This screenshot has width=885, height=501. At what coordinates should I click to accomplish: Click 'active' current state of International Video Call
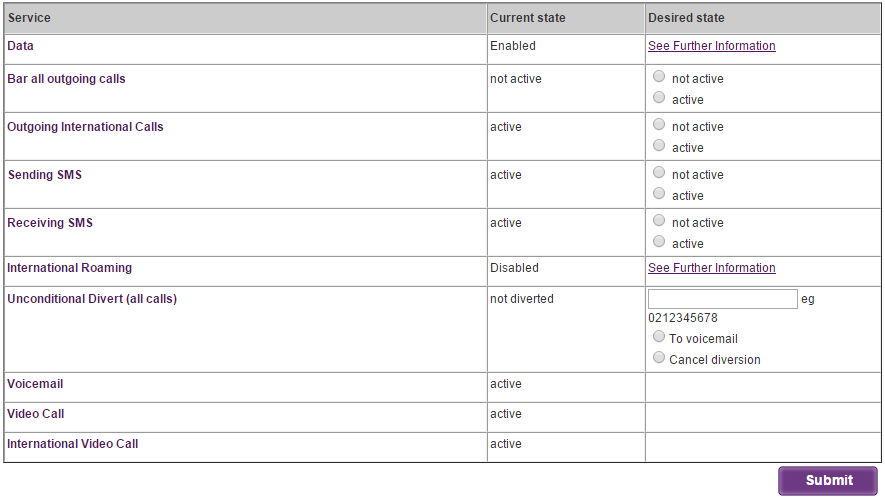tap(506, 444)
